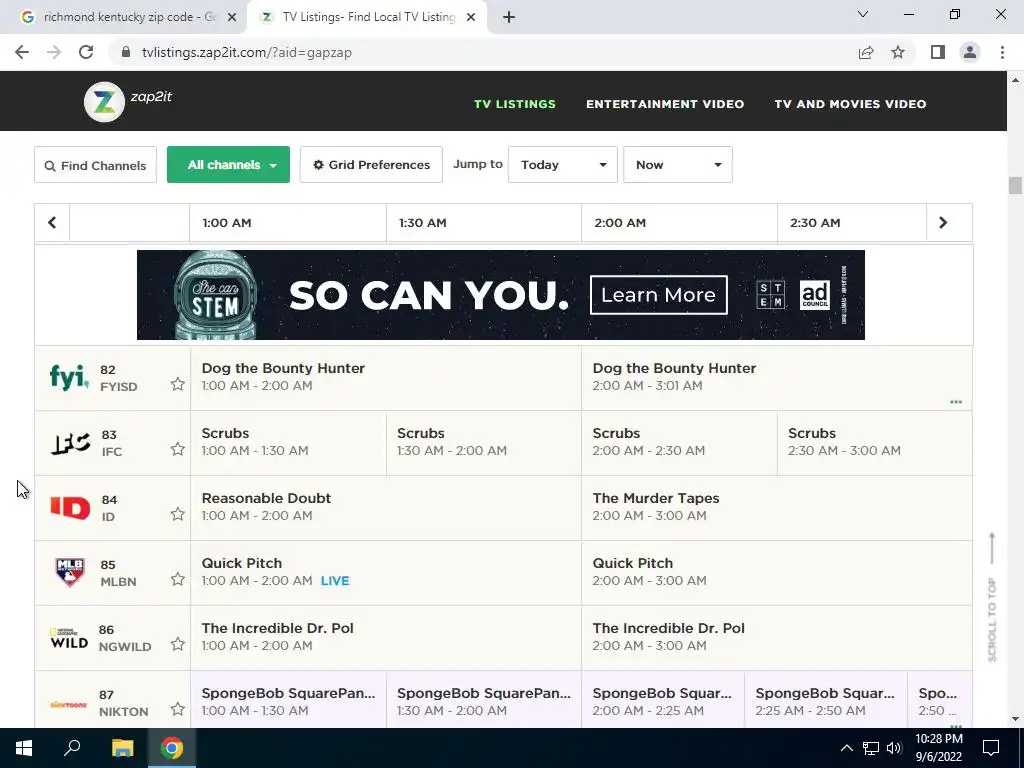This screenshot has width=1024, height=768.
Task: Click the 2:00 AM time column header
Action: (x=679, y=223)
